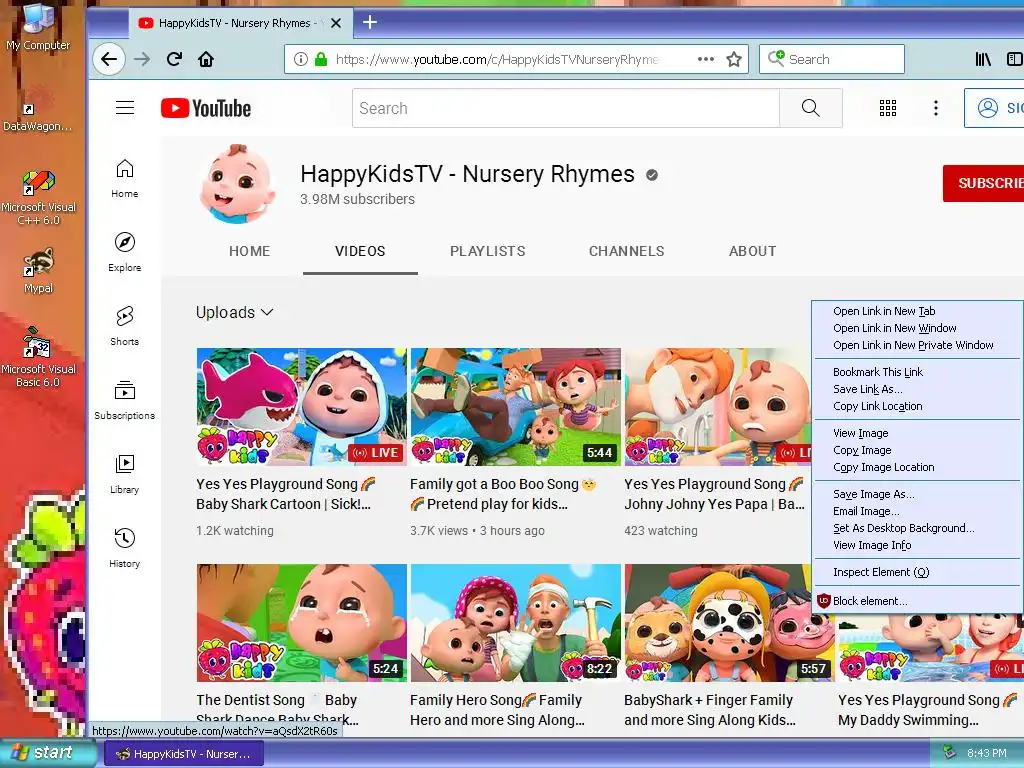Open Subscriptions in YouTube sidebar

pyautogui.click(x=125, y=400)
